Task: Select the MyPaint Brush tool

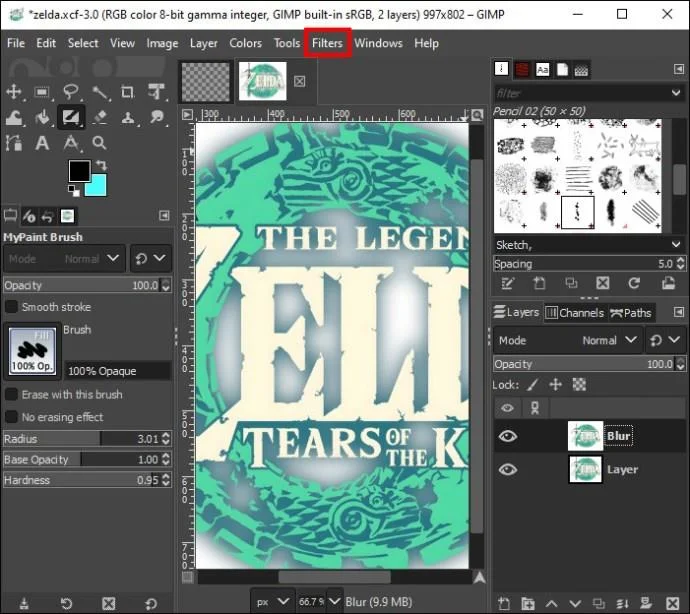Action: [71, 117]
